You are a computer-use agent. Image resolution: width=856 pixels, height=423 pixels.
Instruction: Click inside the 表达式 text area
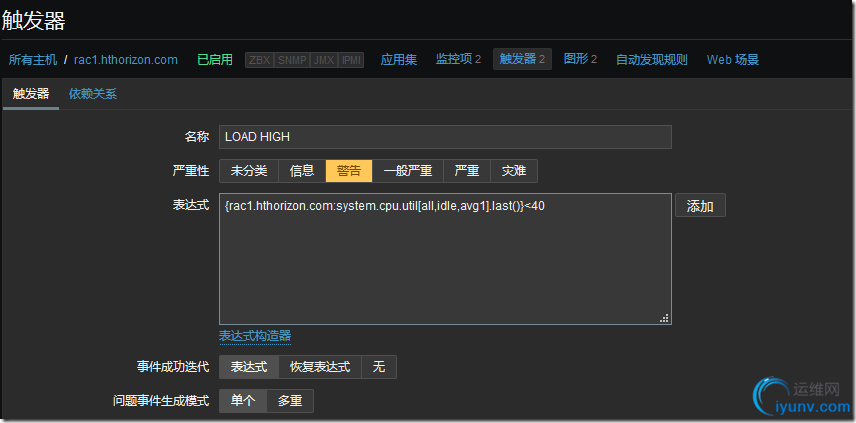pyautogui.click(x=445, y=259)
